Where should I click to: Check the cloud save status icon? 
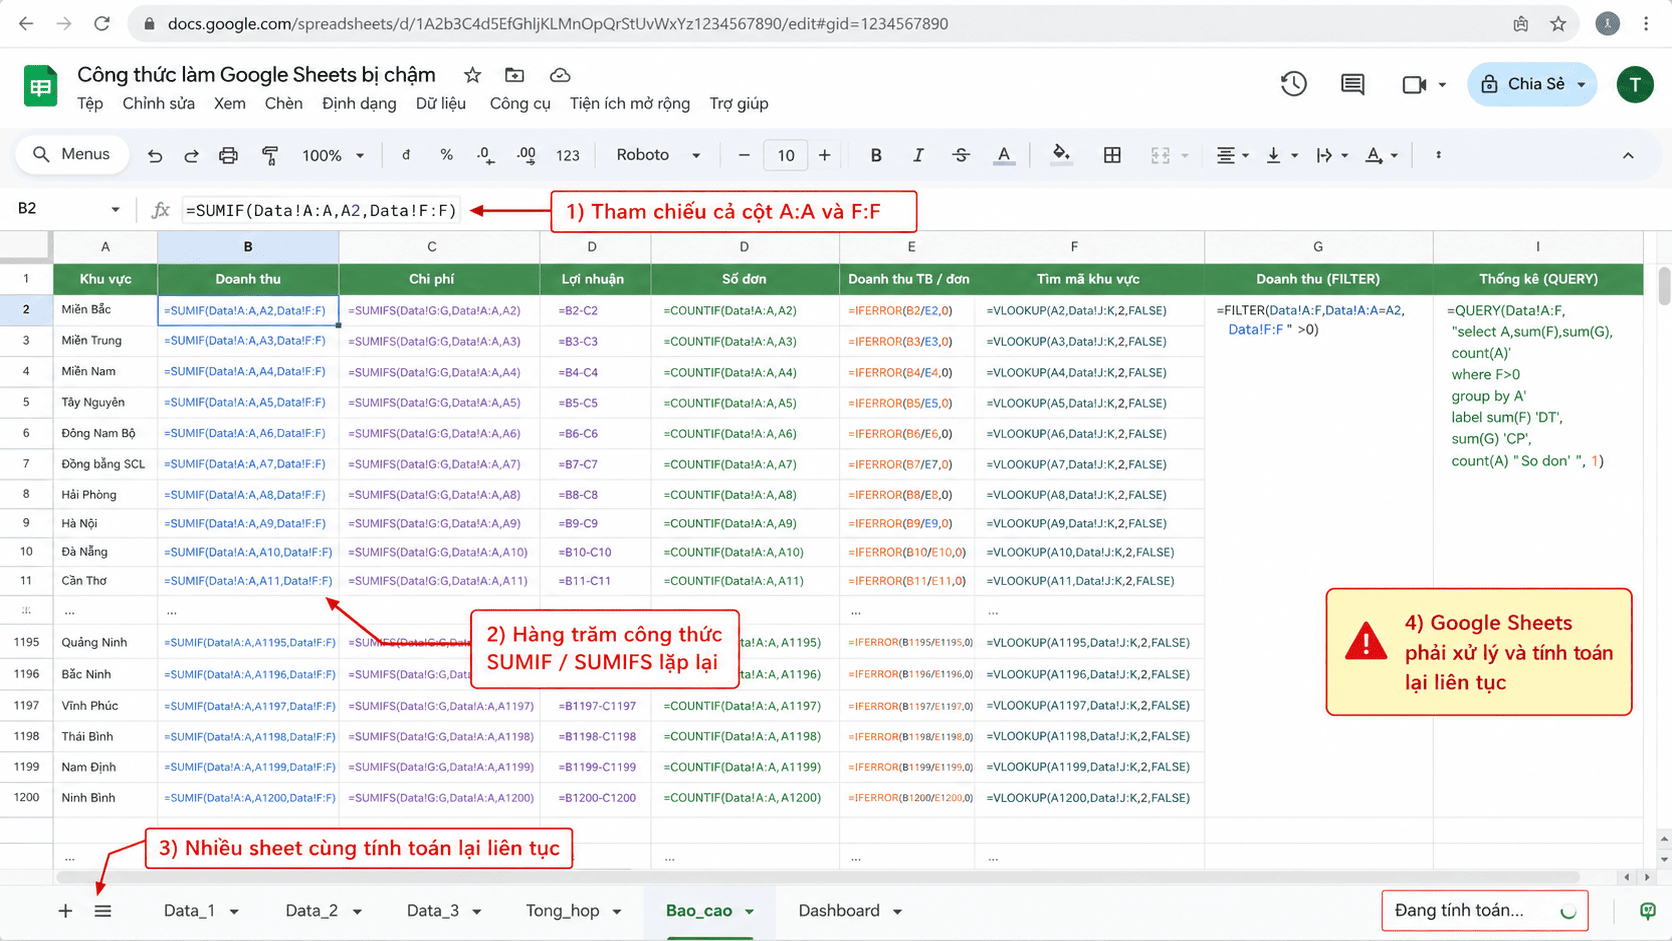click(560, 75)
